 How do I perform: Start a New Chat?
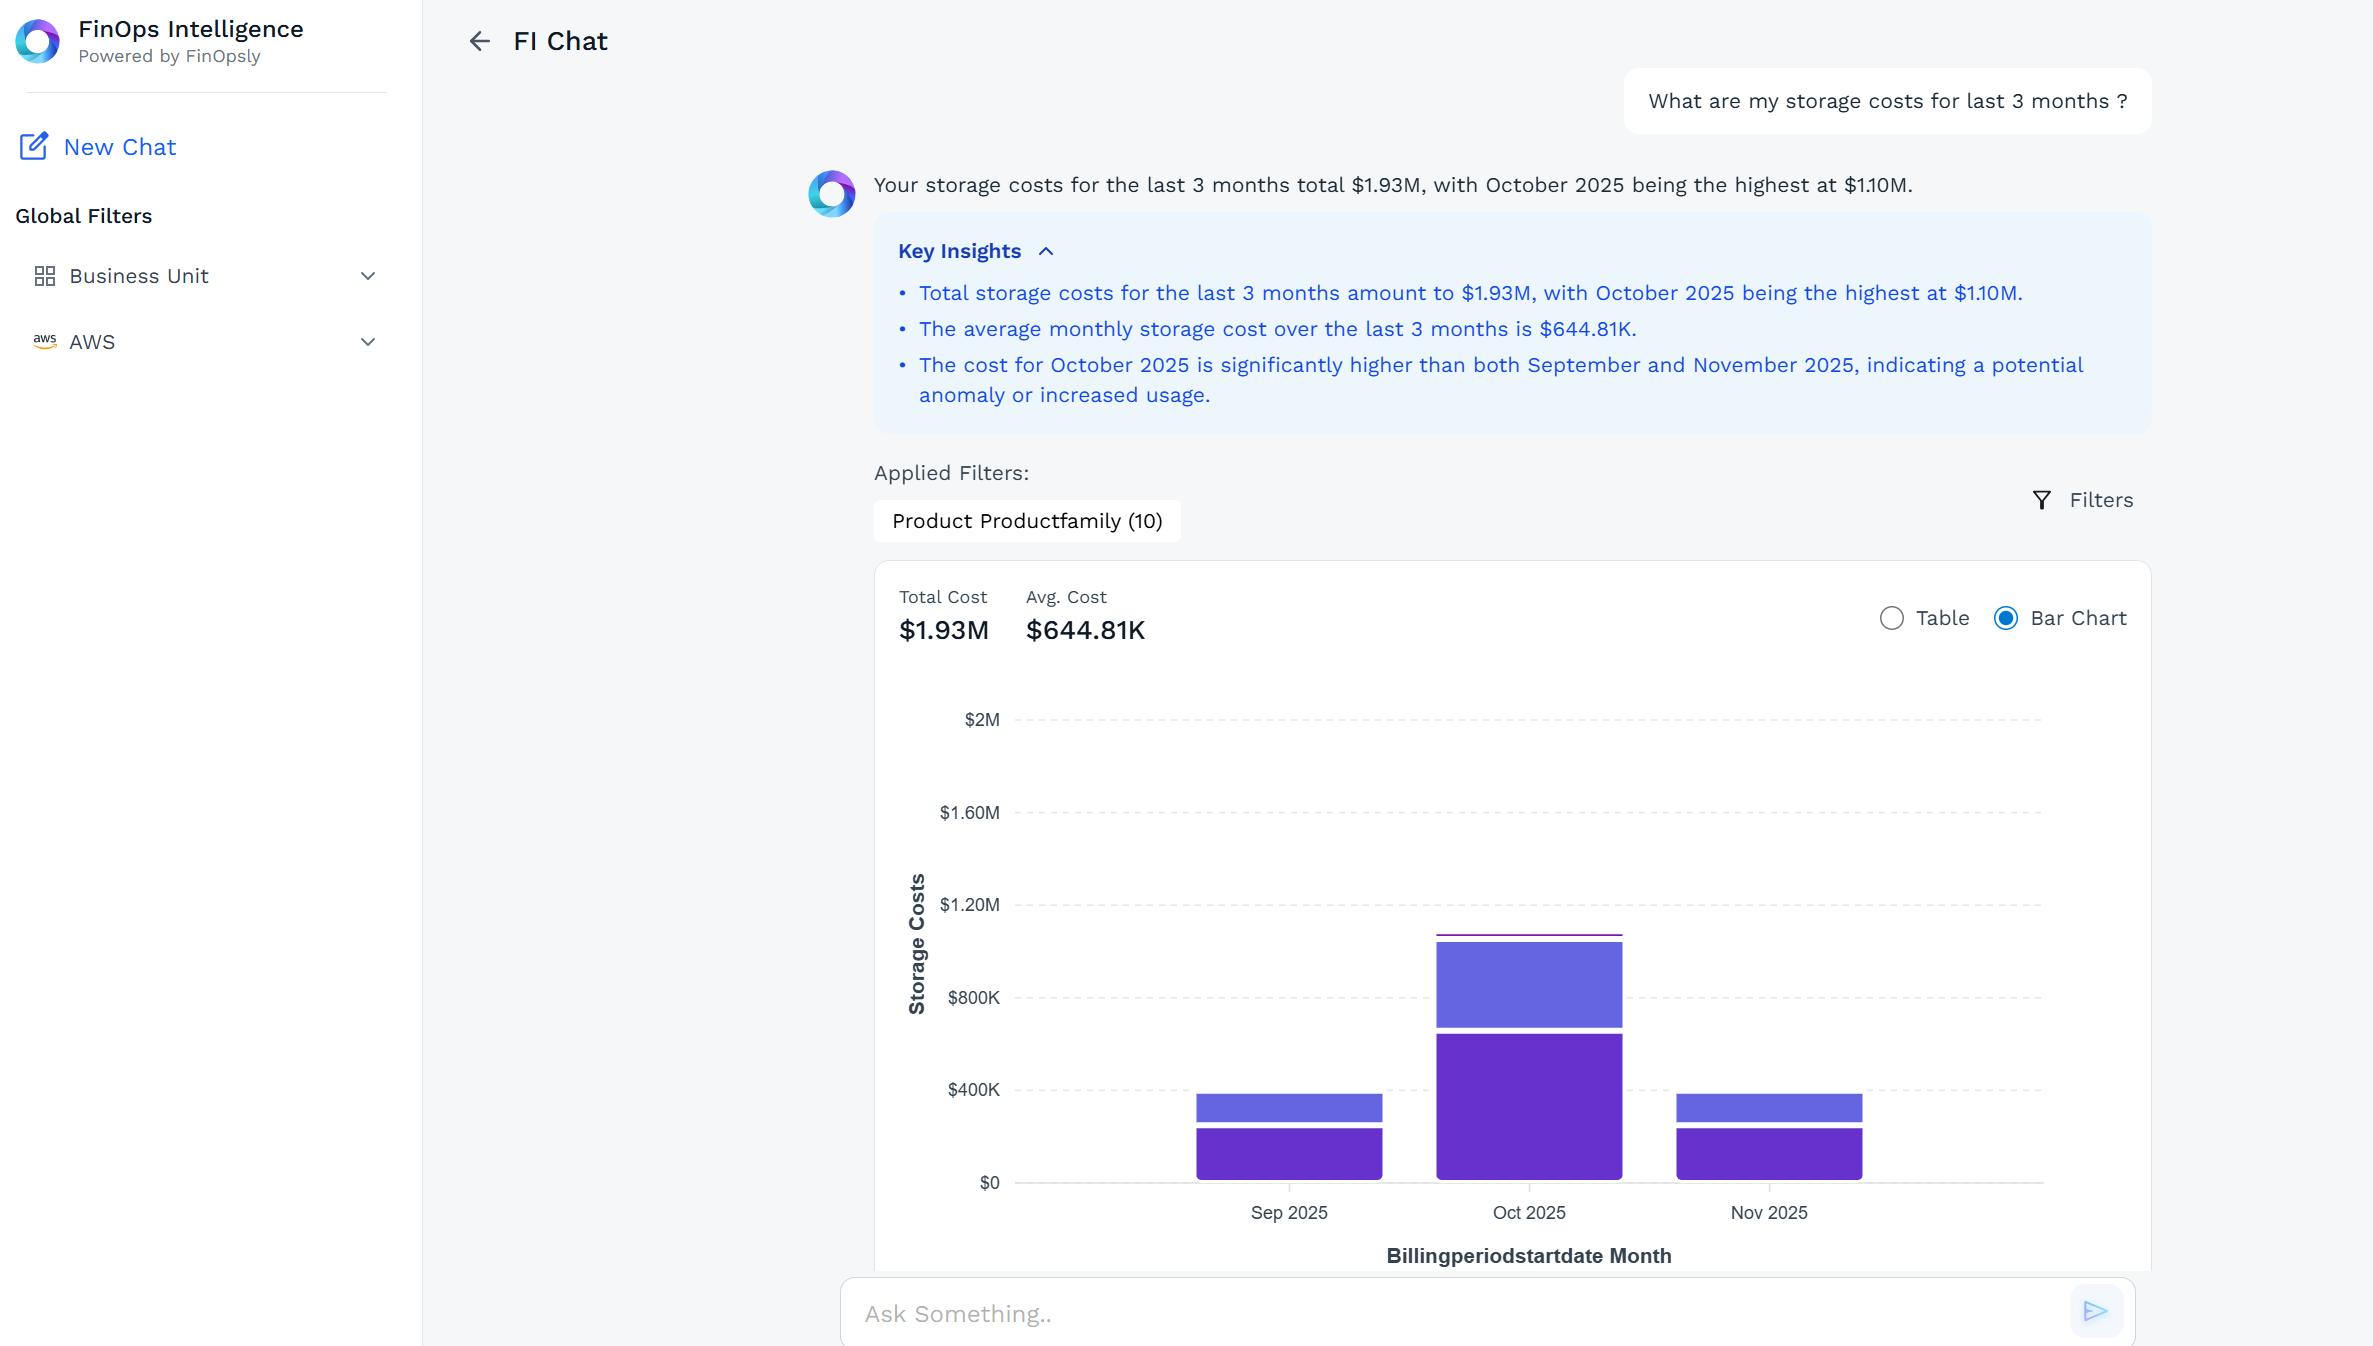[x=119, y=147]
